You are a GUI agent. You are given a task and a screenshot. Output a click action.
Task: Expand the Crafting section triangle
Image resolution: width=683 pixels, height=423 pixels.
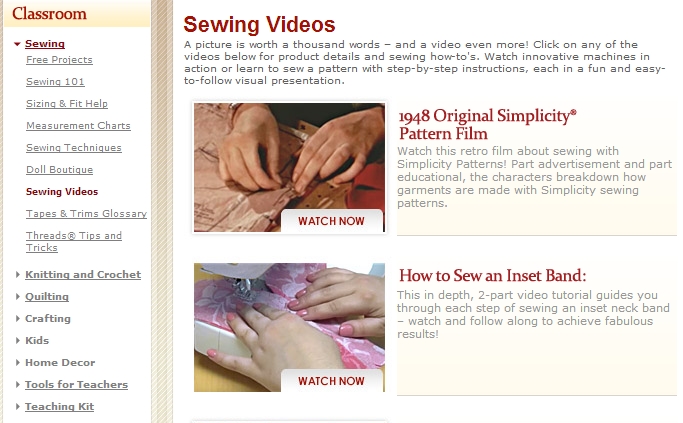click(x=17, y=318)
